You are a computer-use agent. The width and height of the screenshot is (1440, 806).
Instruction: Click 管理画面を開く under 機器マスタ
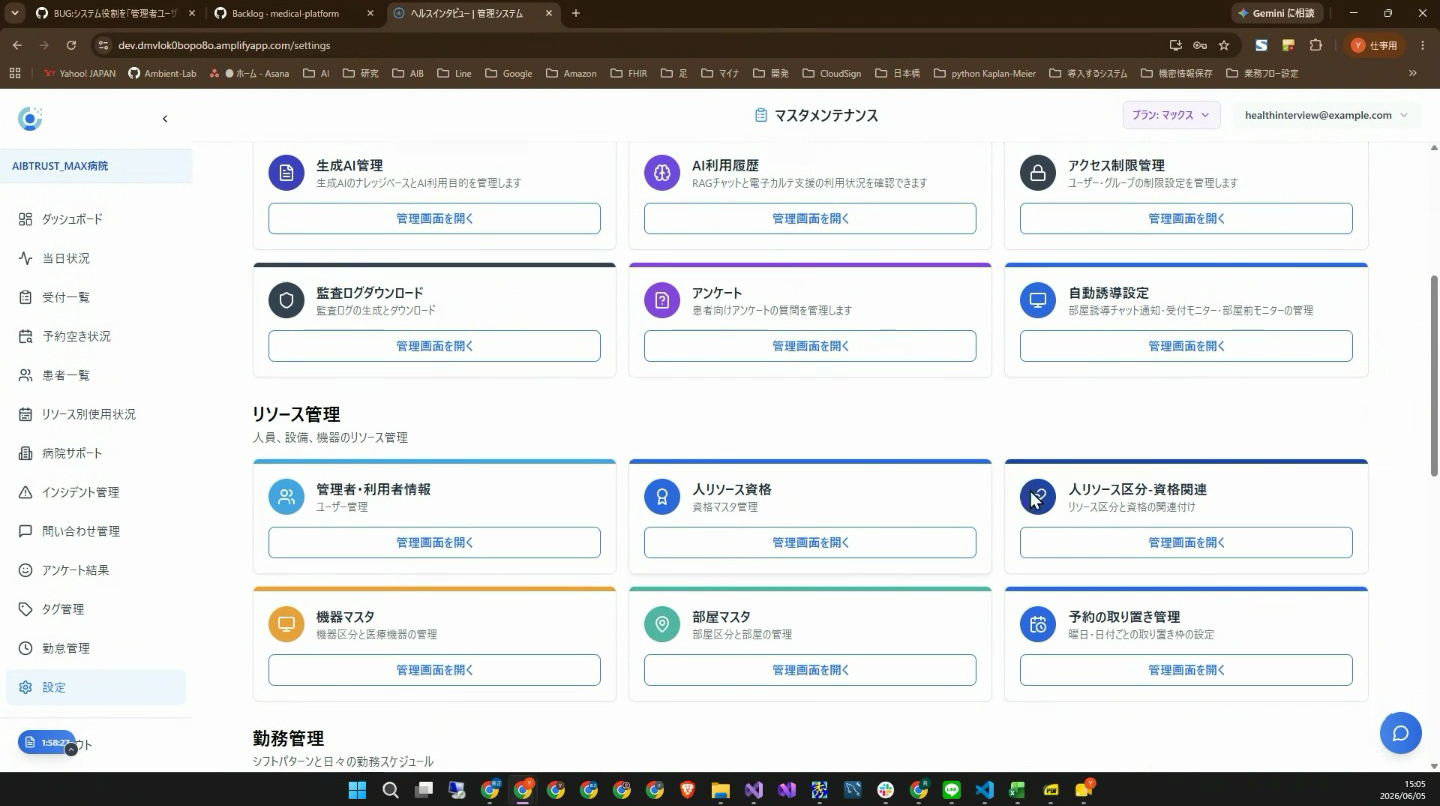(x=434, y=670)
